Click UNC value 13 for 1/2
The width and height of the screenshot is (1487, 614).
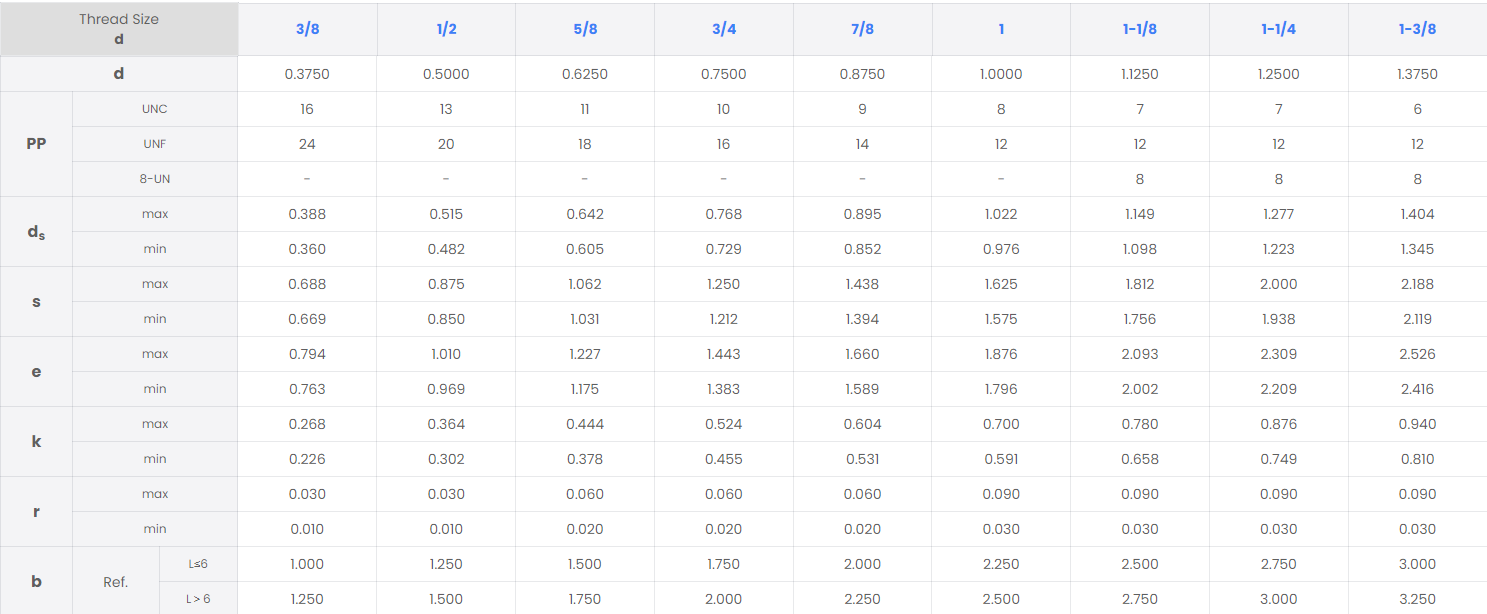[x=446, y=109]
